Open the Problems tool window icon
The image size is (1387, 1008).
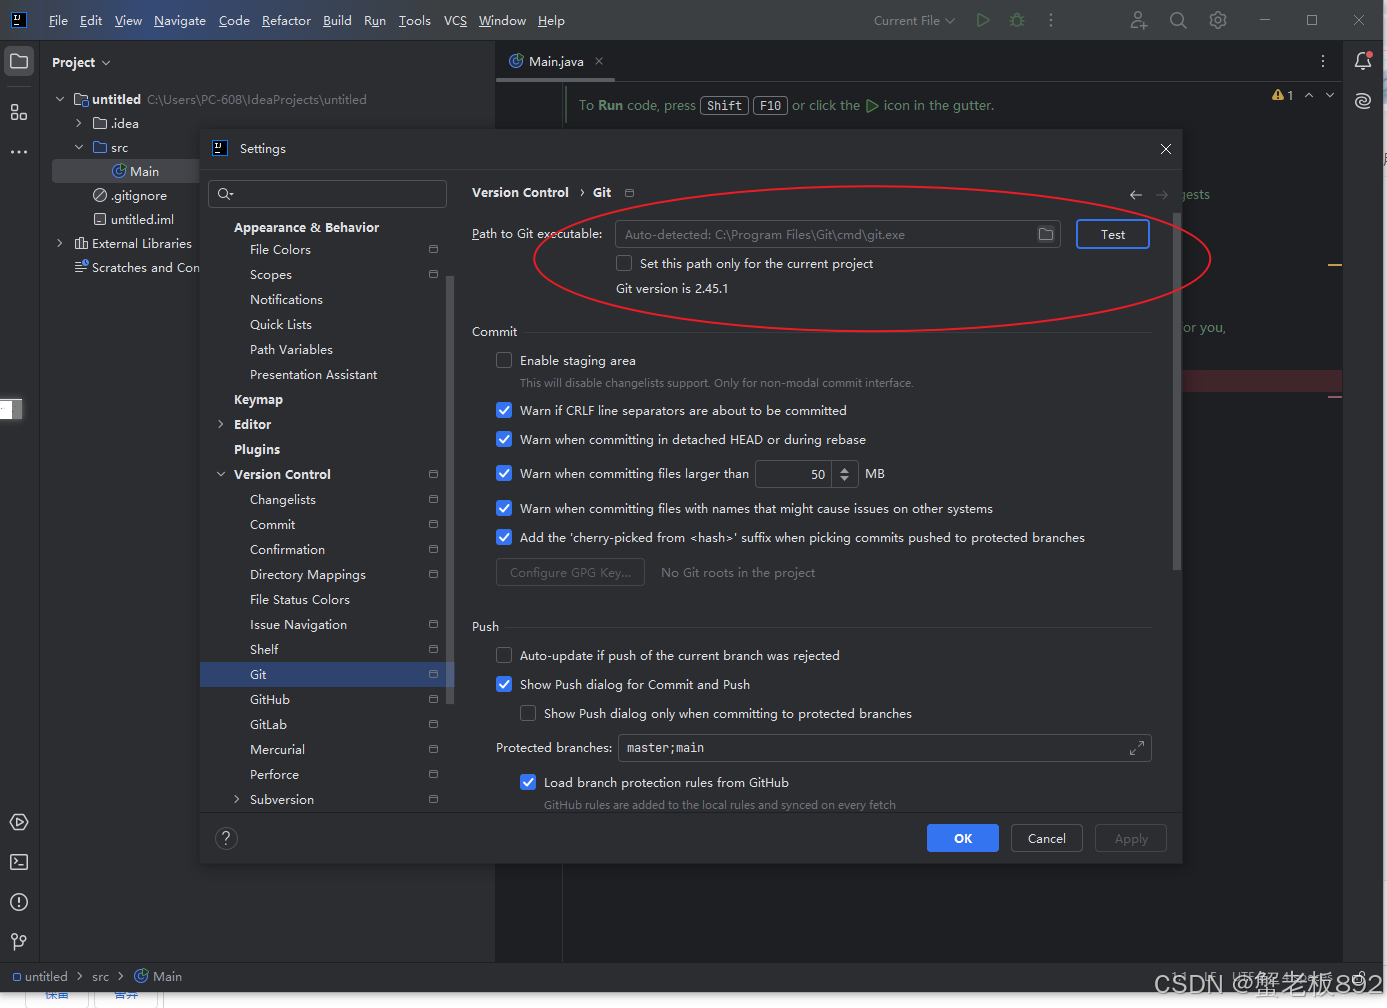19,902
